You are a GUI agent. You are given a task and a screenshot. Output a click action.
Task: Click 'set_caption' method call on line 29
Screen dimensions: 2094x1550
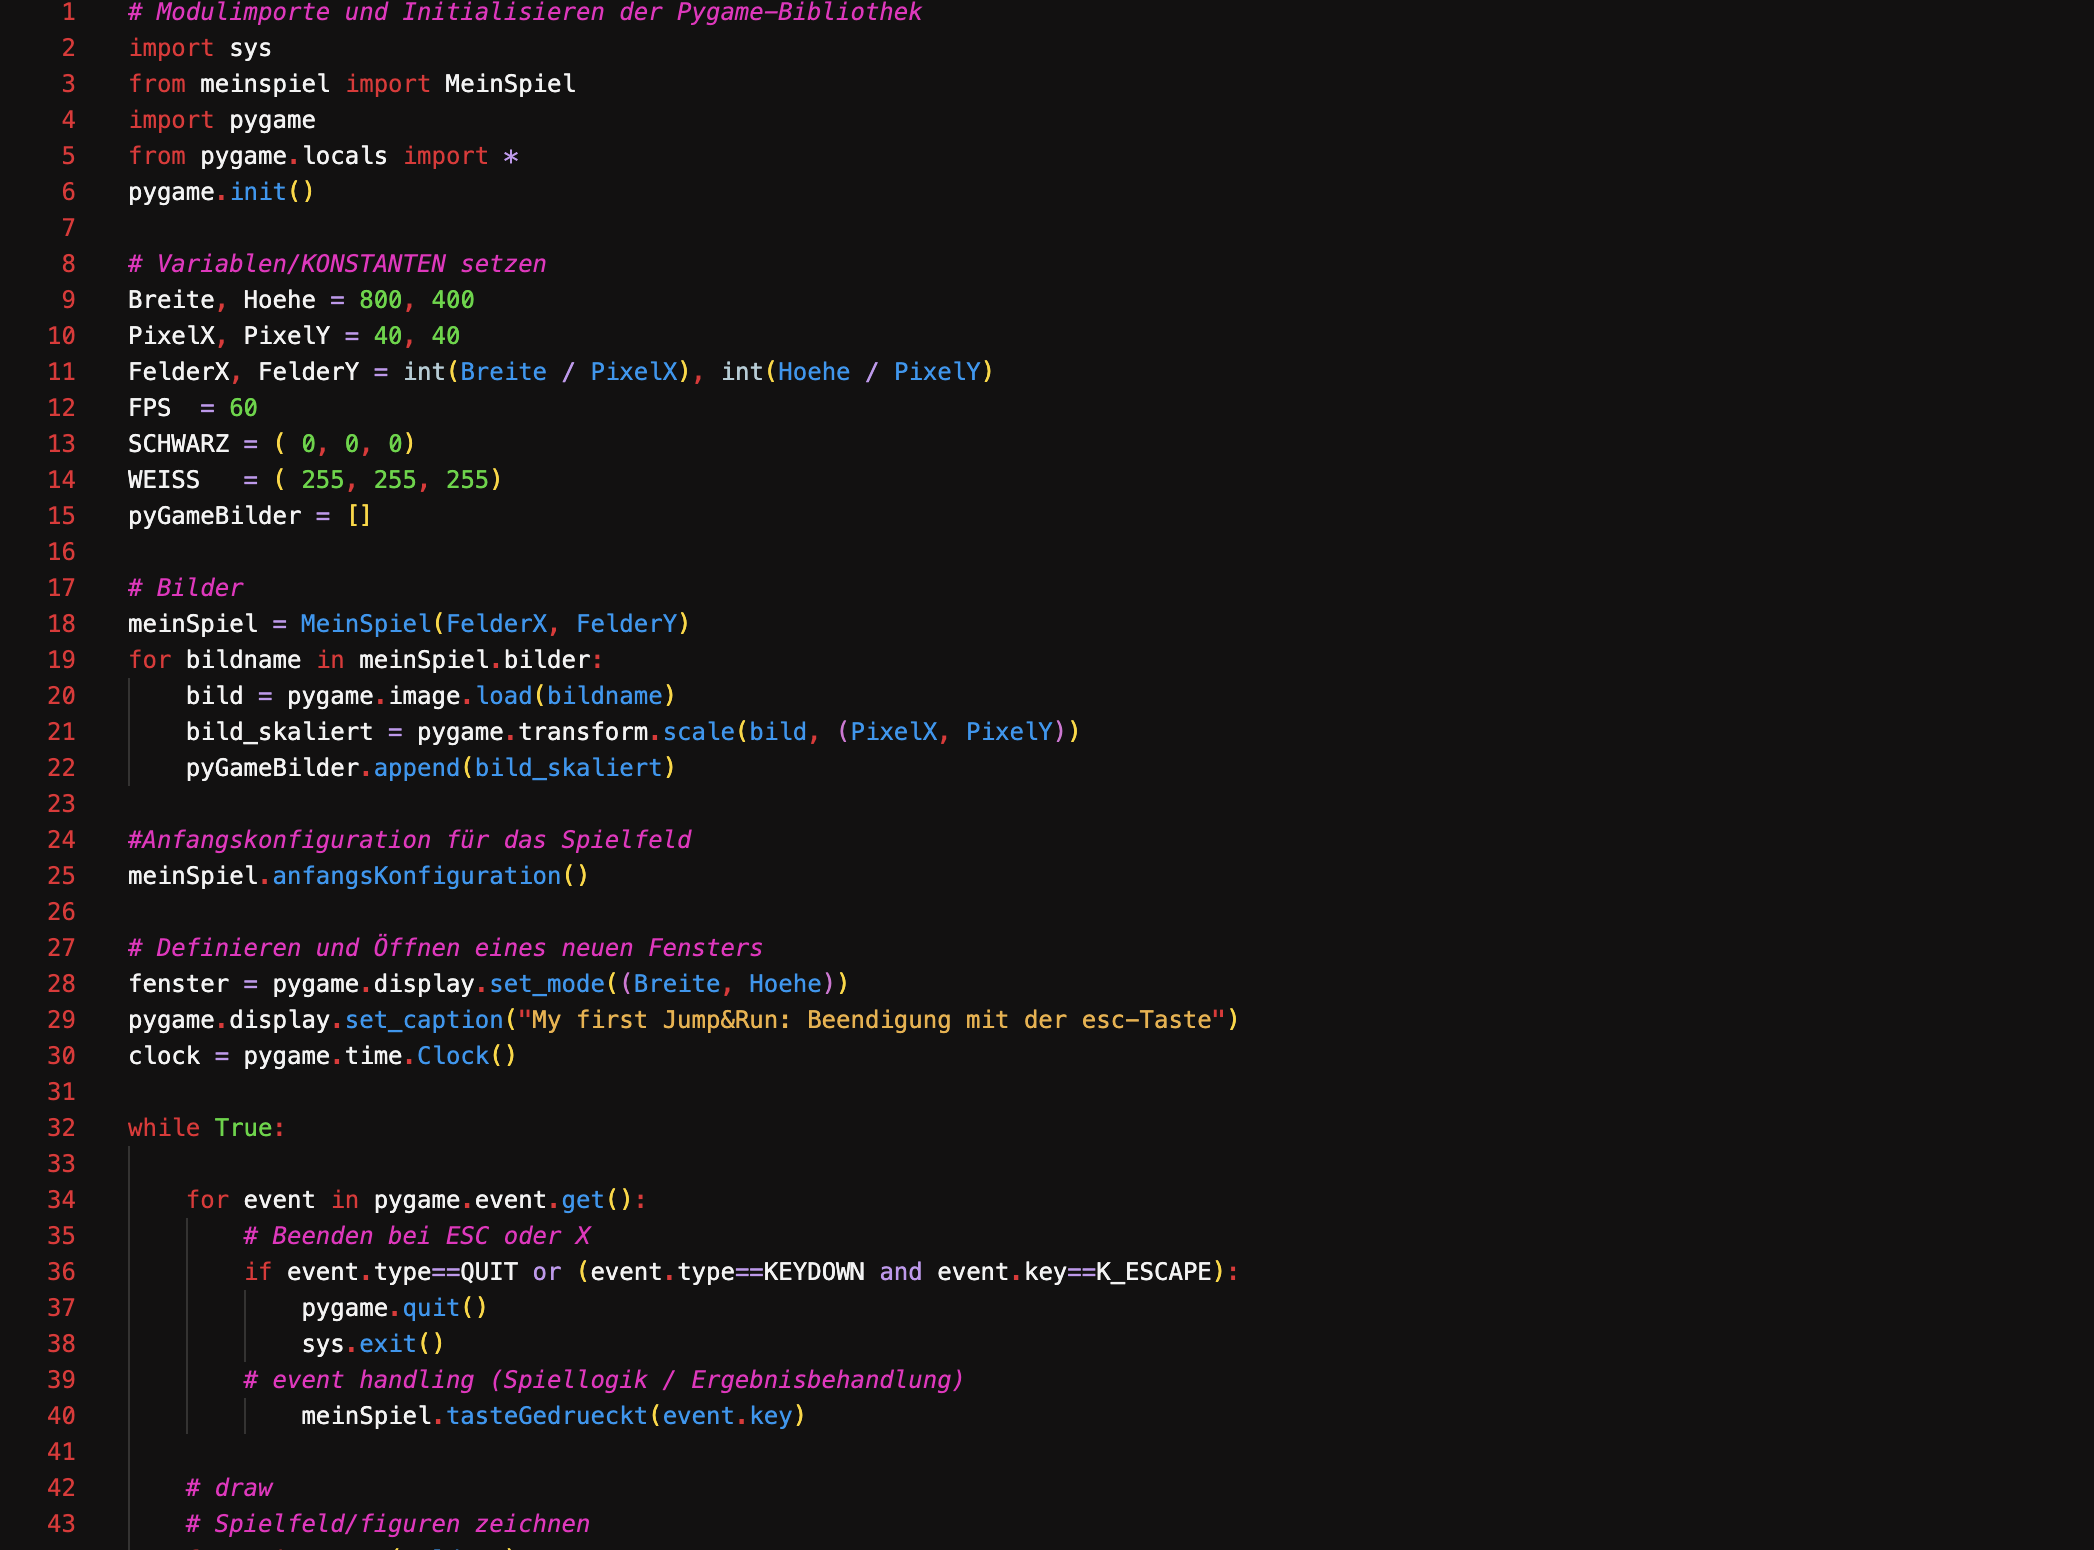pos(424,1020)
